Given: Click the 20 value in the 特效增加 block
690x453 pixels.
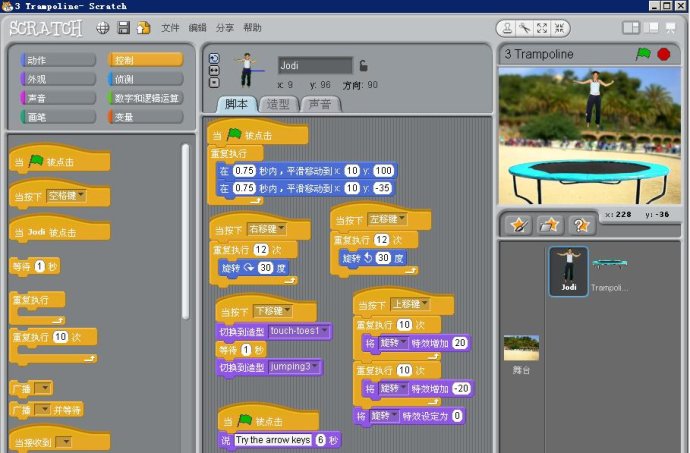Looking at the screenshot, I should [x=459, y=343].
